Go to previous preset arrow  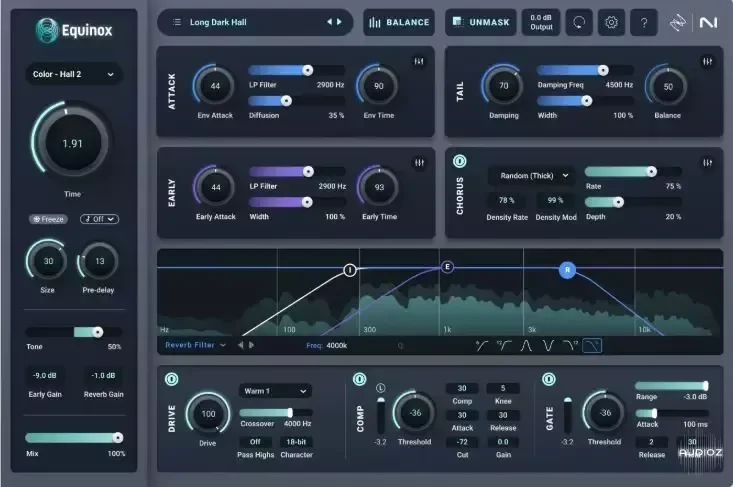329,22
